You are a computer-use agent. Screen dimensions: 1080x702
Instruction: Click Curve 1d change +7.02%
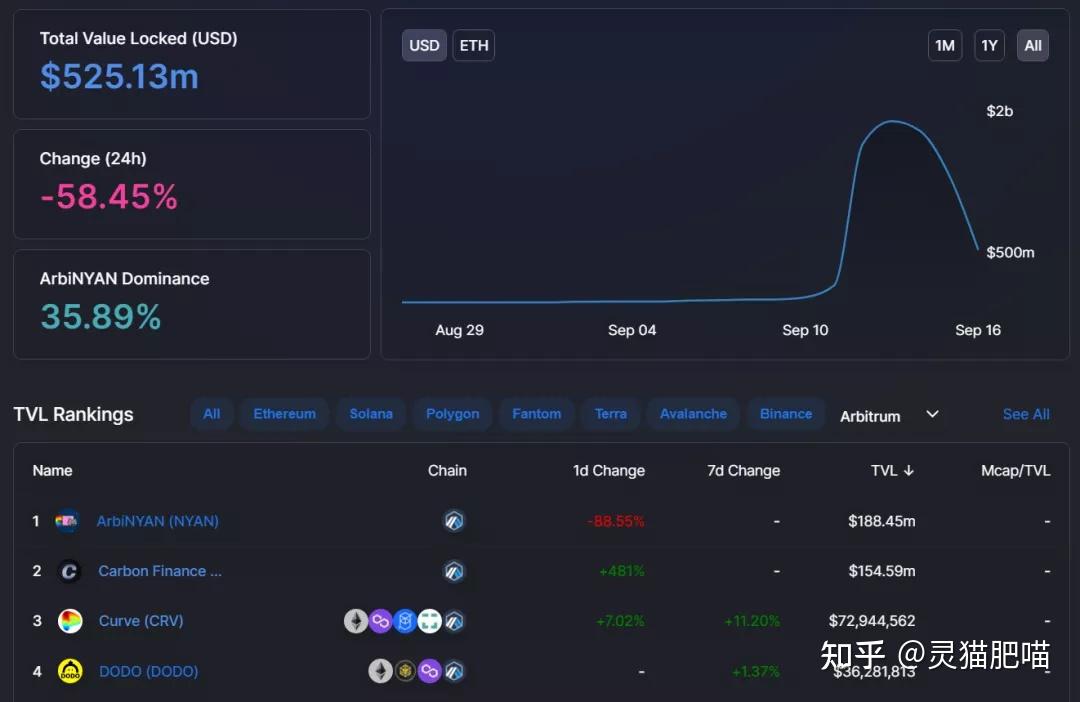621,621
